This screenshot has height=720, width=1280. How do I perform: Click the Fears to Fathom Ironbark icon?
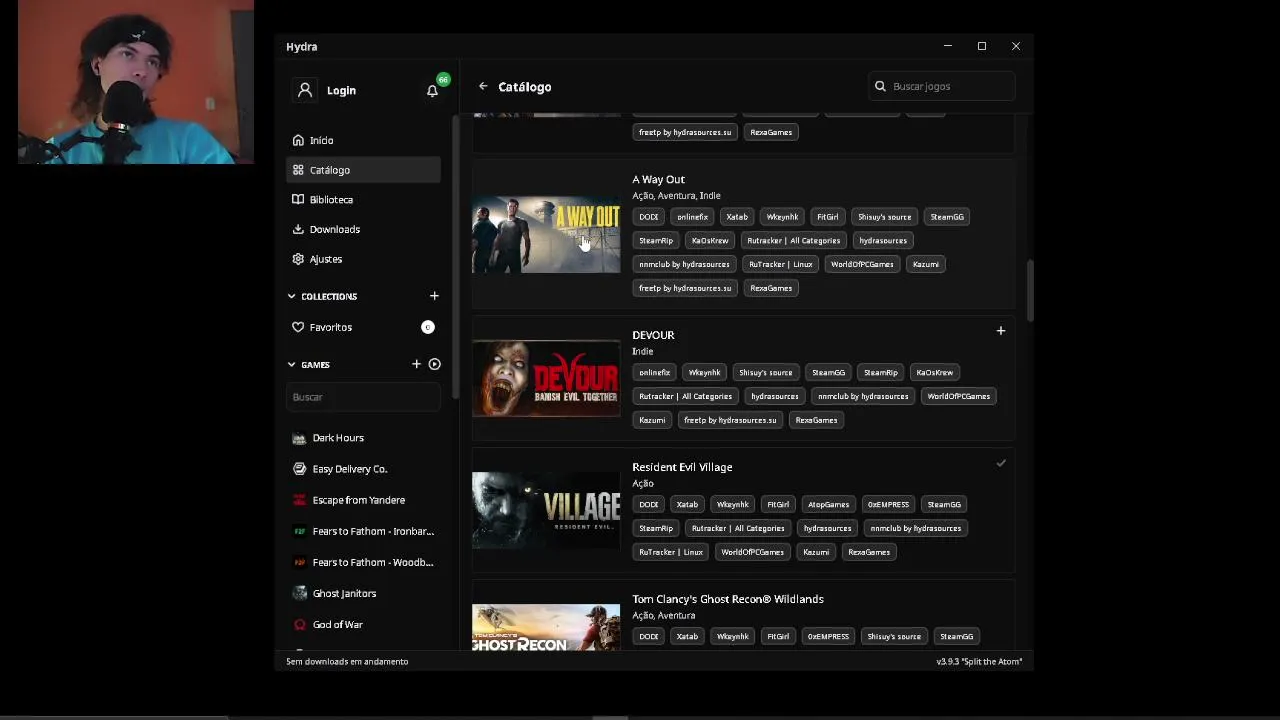coord(299,531)
